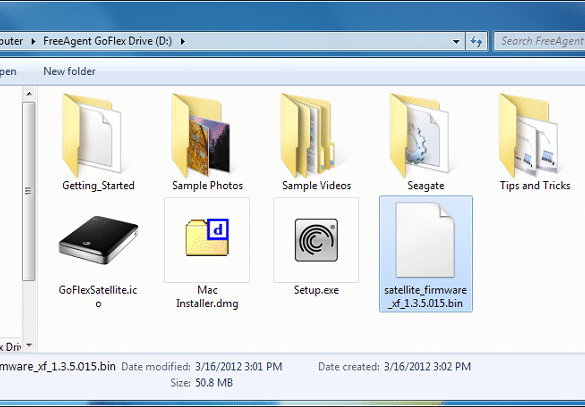Screen dimensions: 585x407
Task: Select the GoFlexSatellite.ico drive icon
Action: click(98, 240)
